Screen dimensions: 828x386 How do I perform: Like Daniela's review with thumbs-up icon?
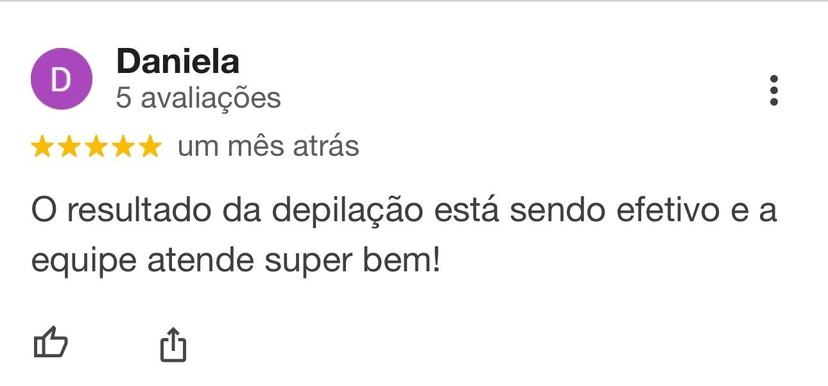point(51,342)
